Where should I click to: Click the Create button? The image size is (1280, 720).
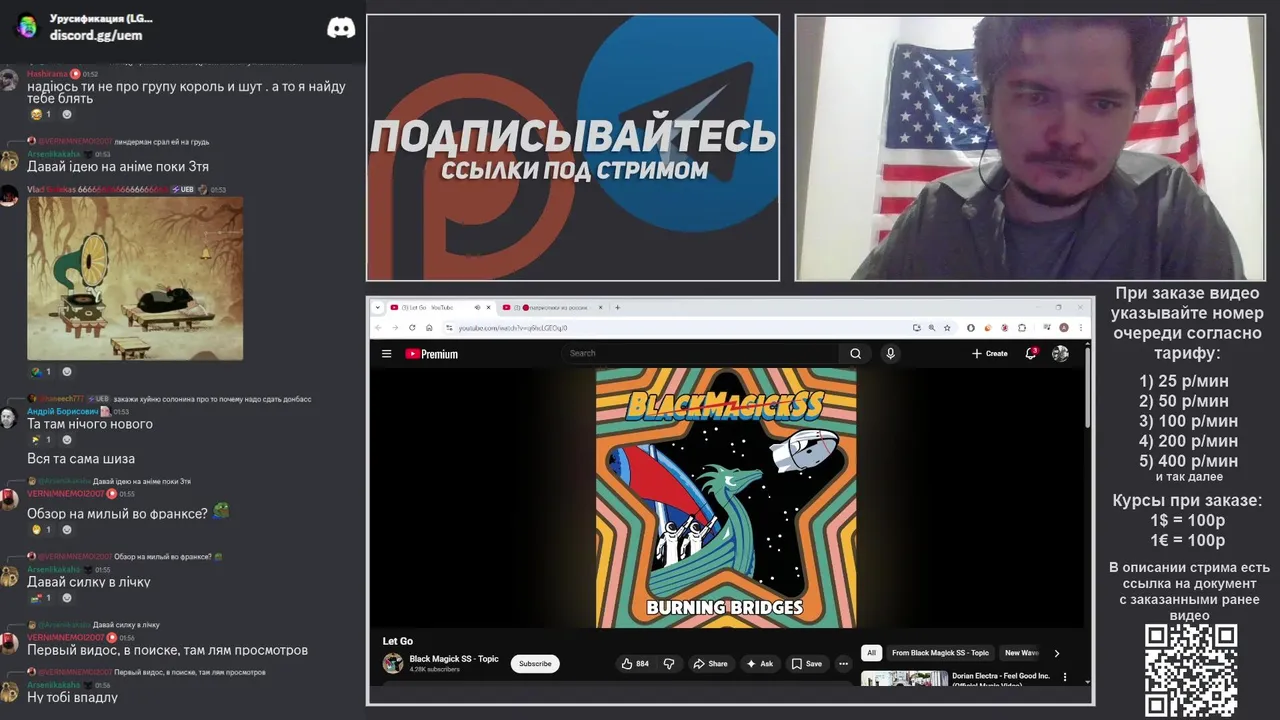(x=990, y=353)
